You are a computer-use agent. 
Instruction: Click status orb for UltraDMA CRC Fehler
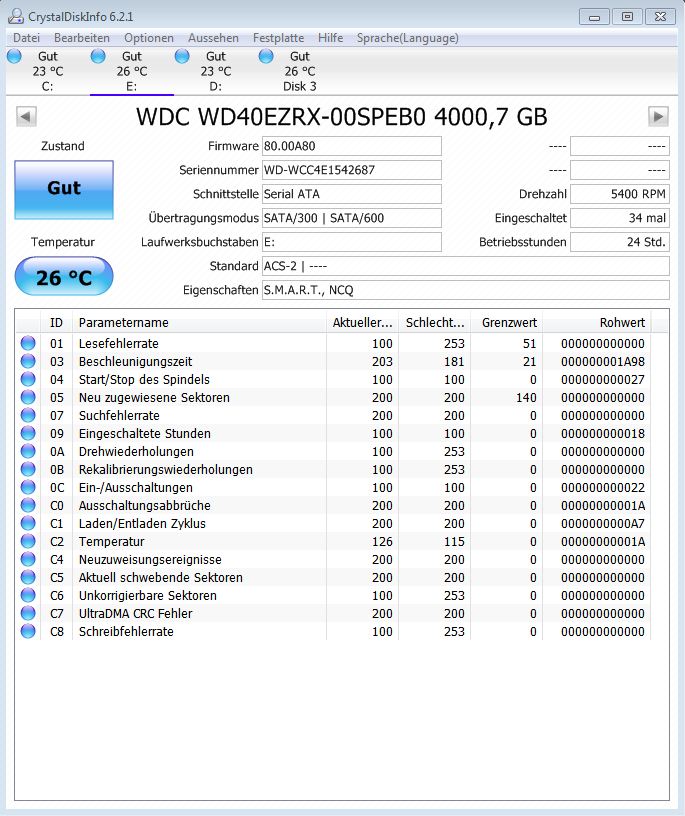[28, 613]
